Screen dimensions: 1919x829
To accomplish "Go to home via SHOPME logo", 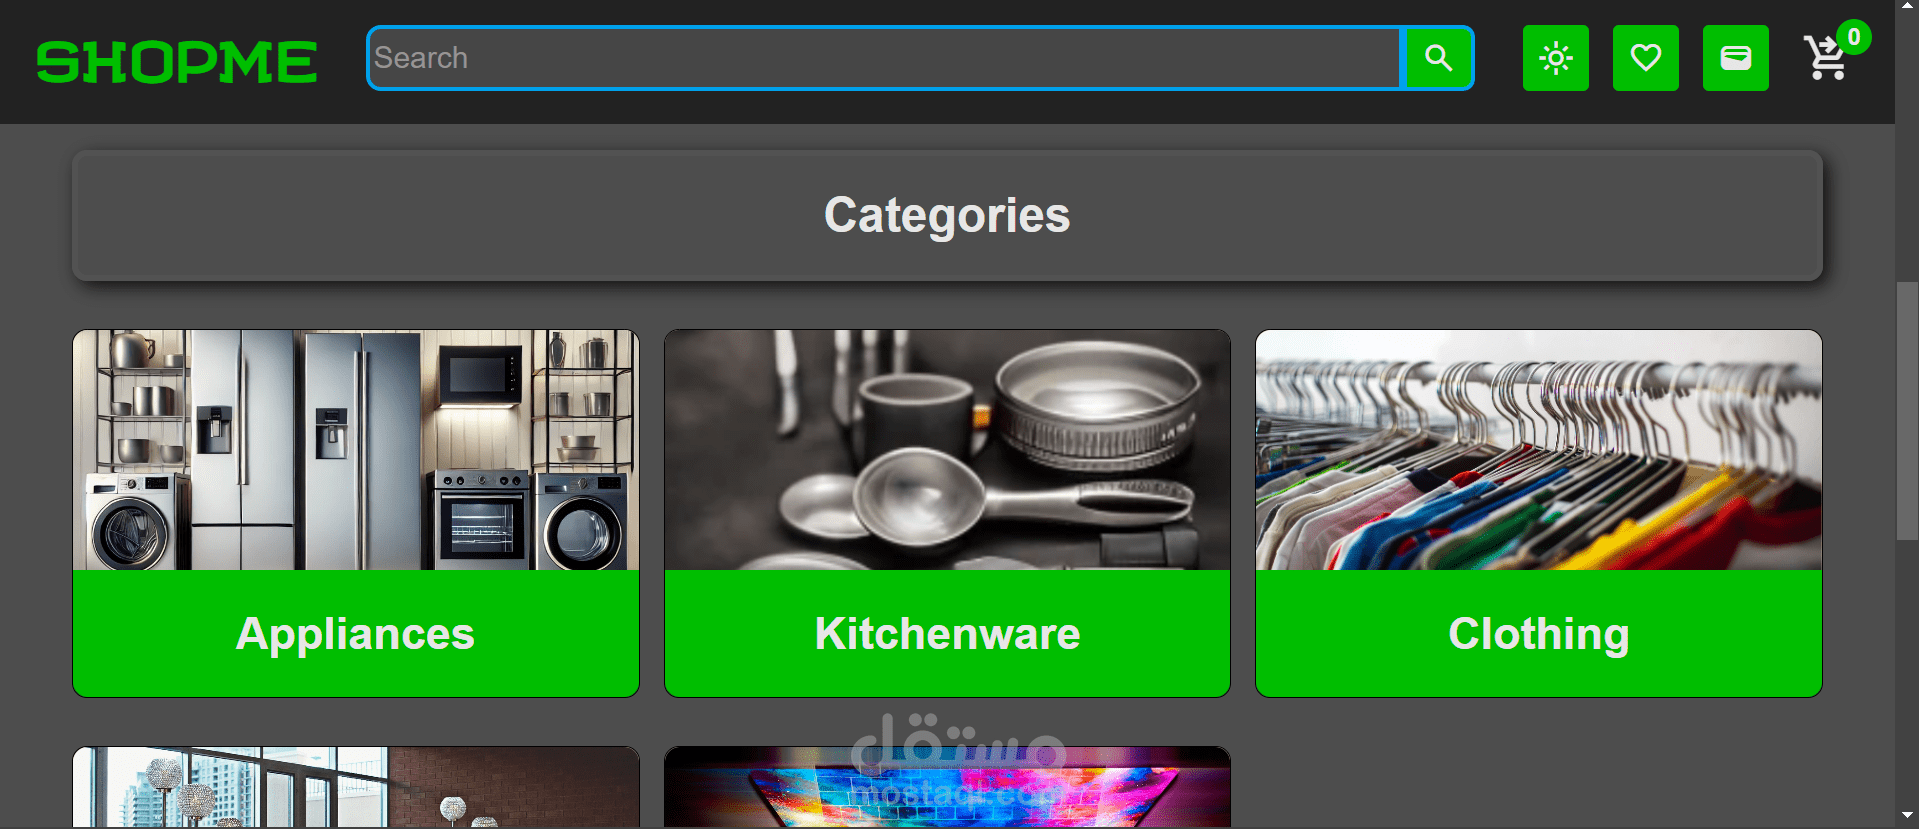I will tap(177, 61).
